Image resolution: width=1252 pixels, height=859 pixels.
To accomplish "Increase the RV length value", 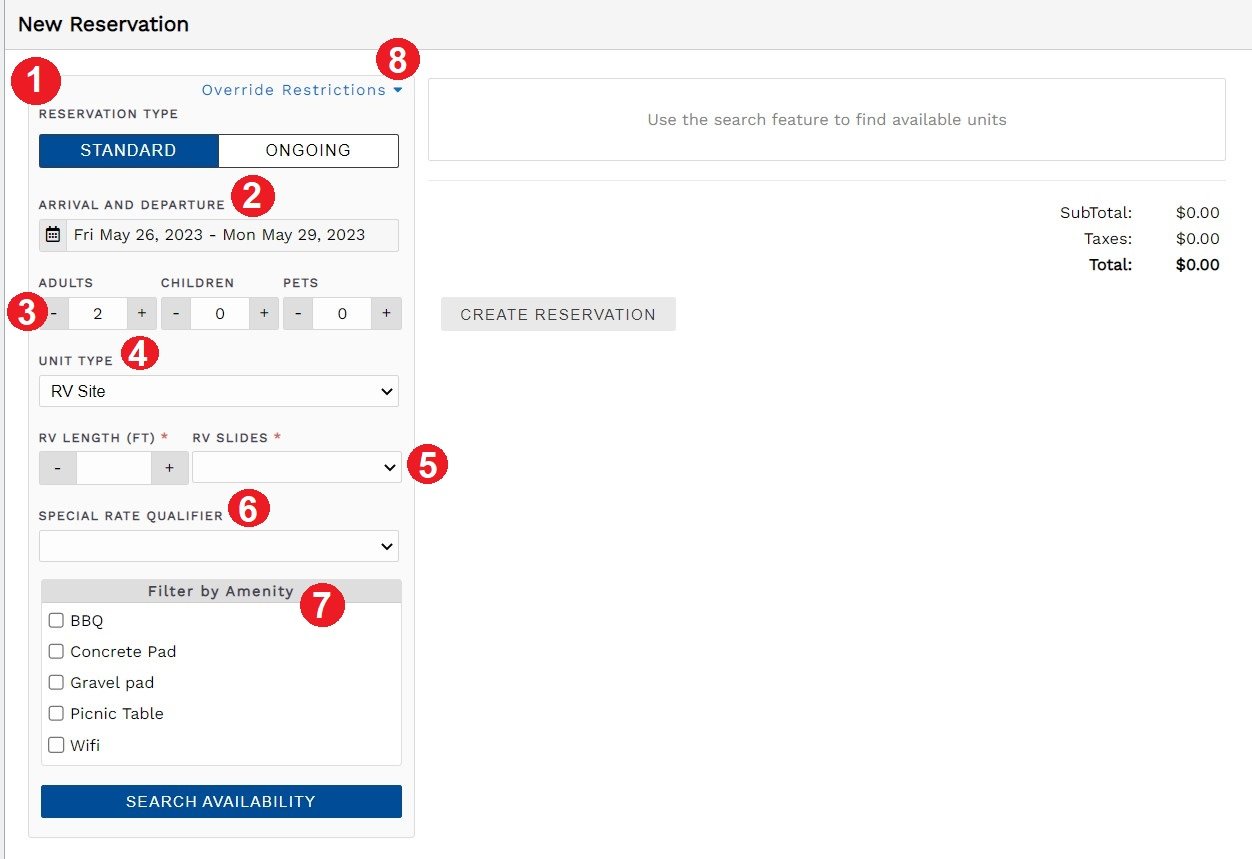I will 169,467.
